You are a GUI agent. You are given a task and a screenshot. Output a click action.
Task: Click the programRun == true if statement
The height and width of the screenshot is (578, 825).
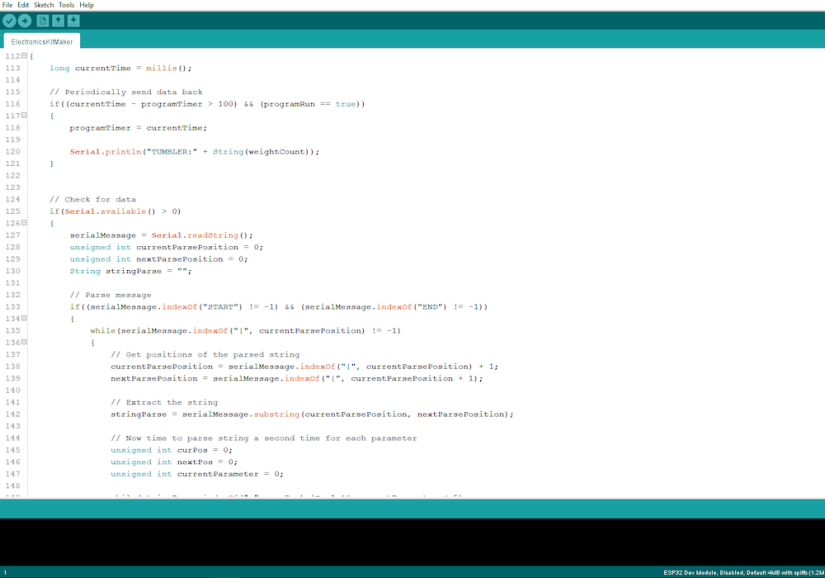pyautogui.click(x=207, y=104)
